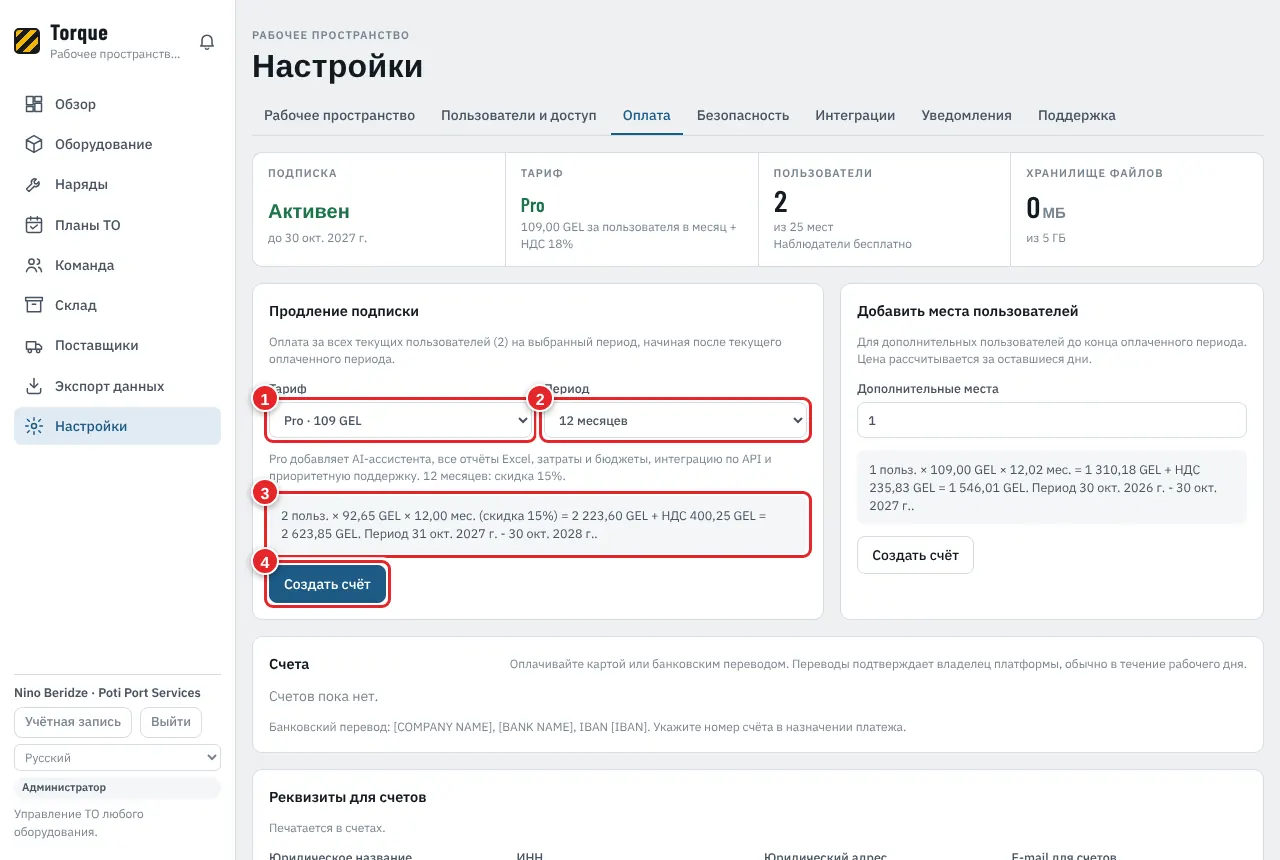Click the Активен subscription status text
The width and height of the screenshot is (1280, 860).
pyautogui.click(x=309, y=211)
